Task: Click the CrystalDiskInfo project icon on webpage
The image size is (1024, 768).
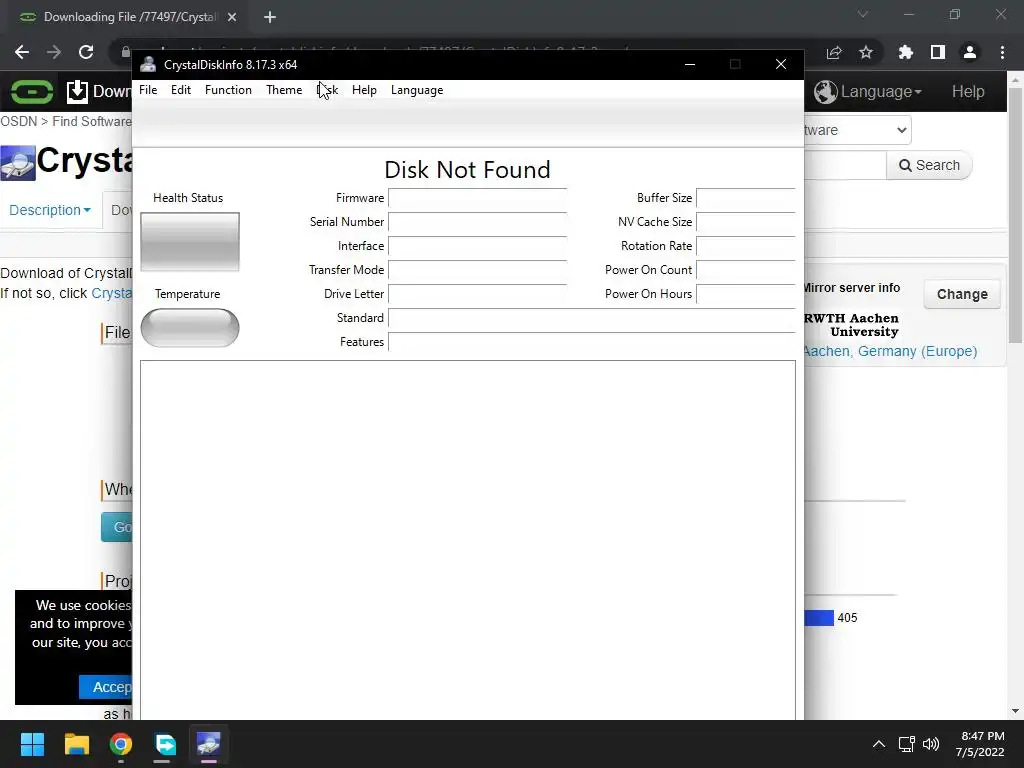Action: [x=18, y=163]
